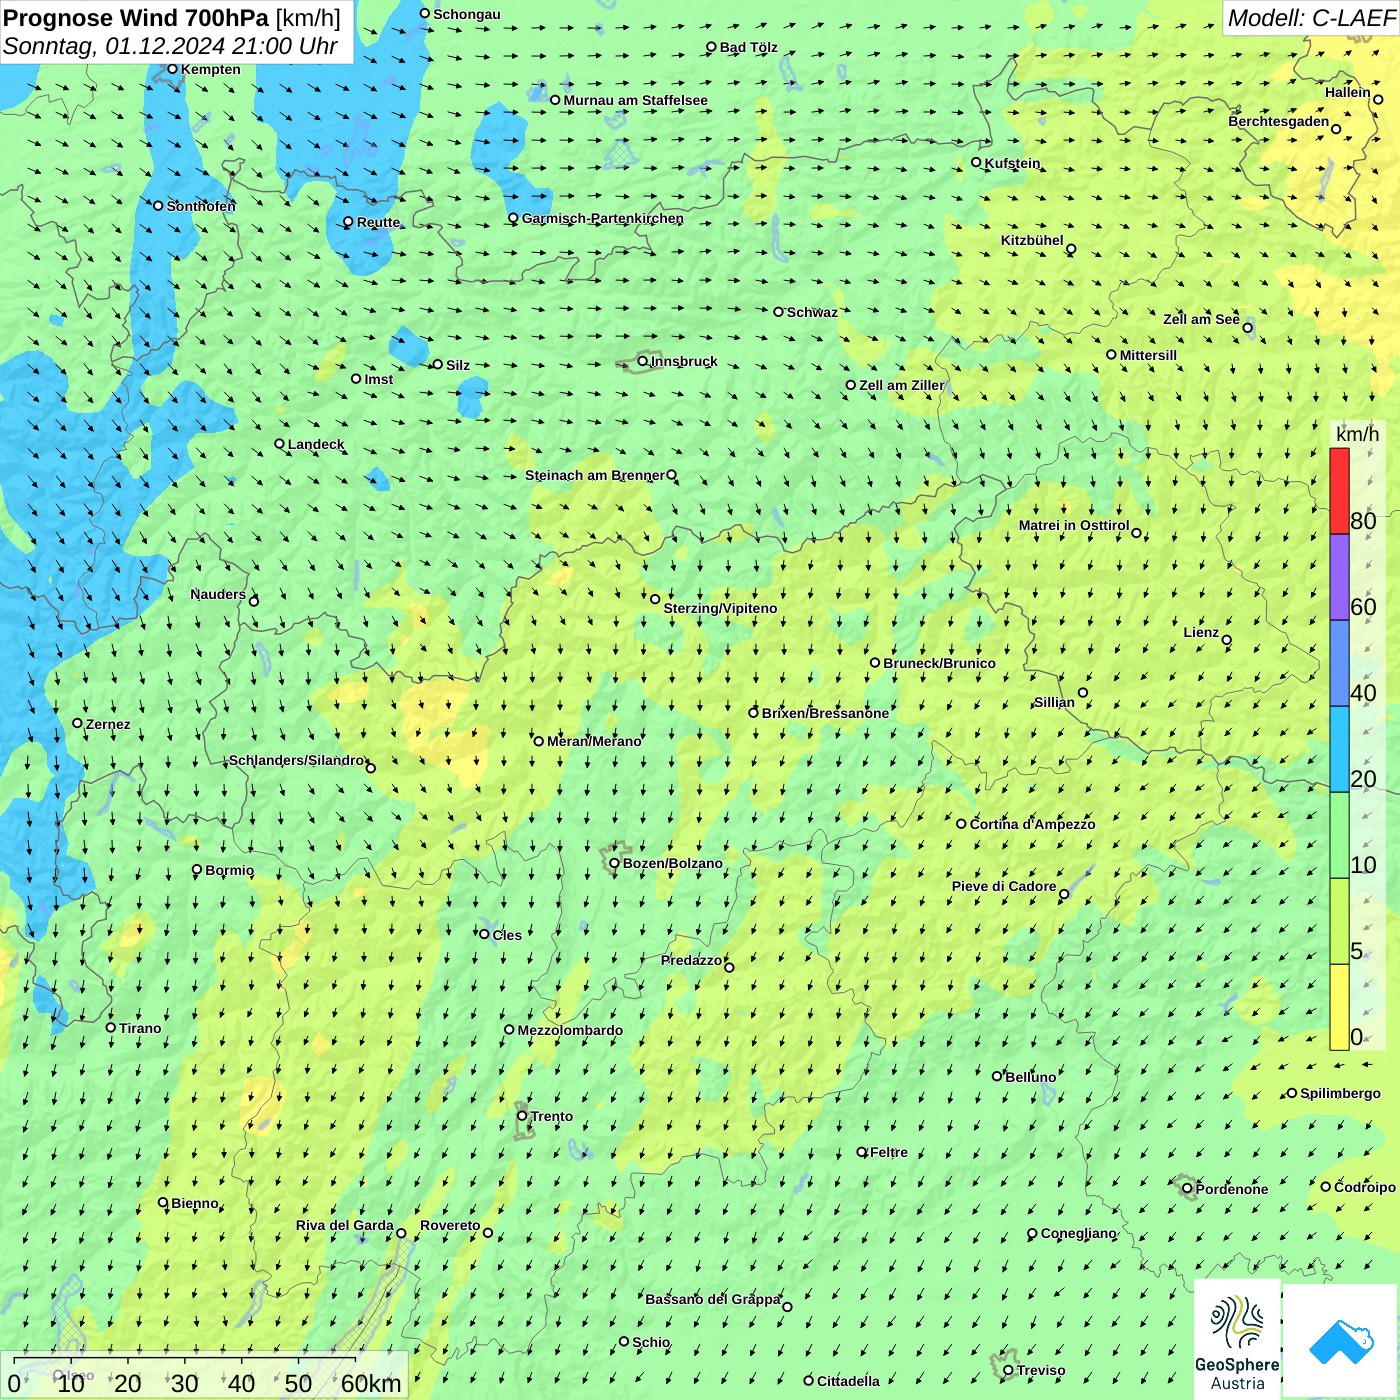Click the 'Mittersill' label
This screenshot has height=1400, width=1400.
1148,355
